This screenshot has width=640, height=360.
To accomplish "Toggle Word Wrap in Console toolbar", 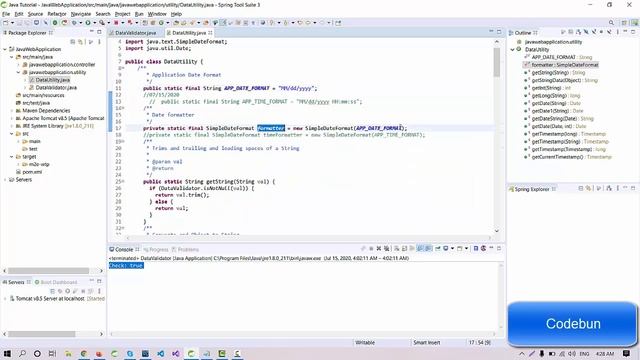I will 412,249.
